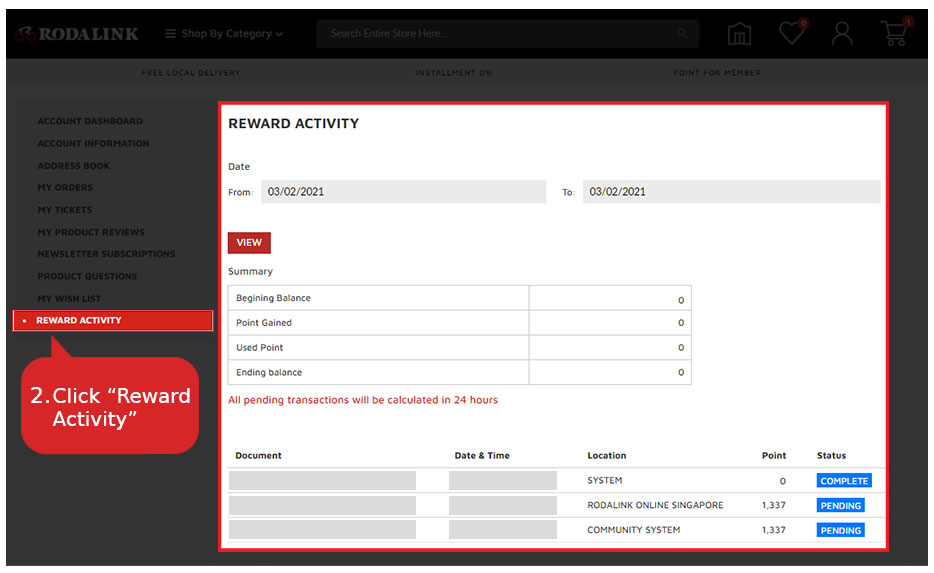
Task: Open the shopping cart icon
Action: pyautogui.click(x=894, y=34)
